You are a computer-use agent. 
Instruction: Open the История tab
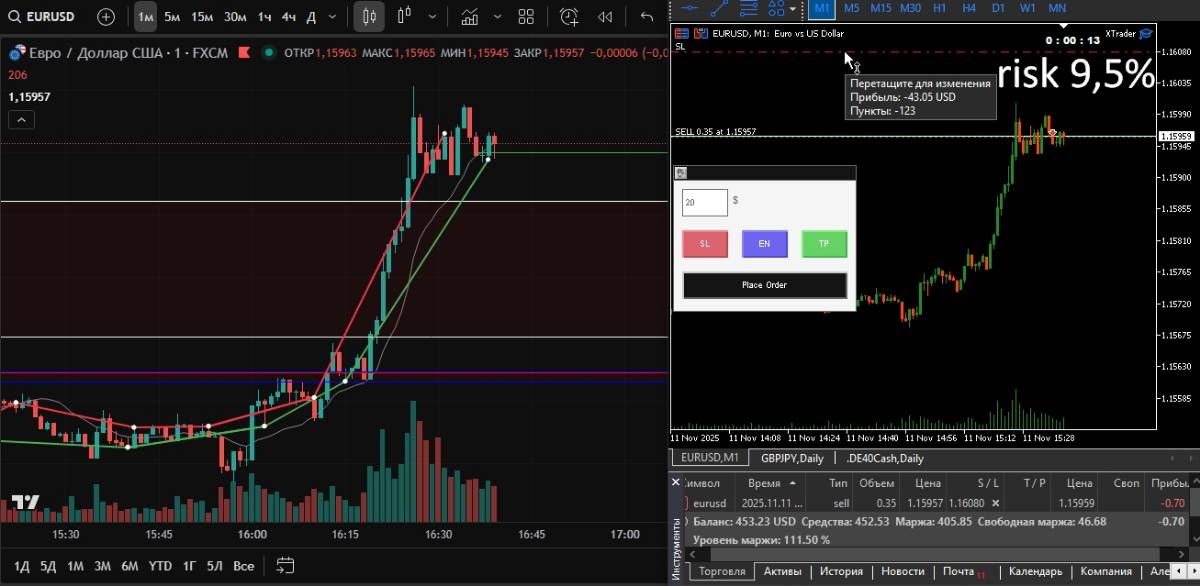841,572
